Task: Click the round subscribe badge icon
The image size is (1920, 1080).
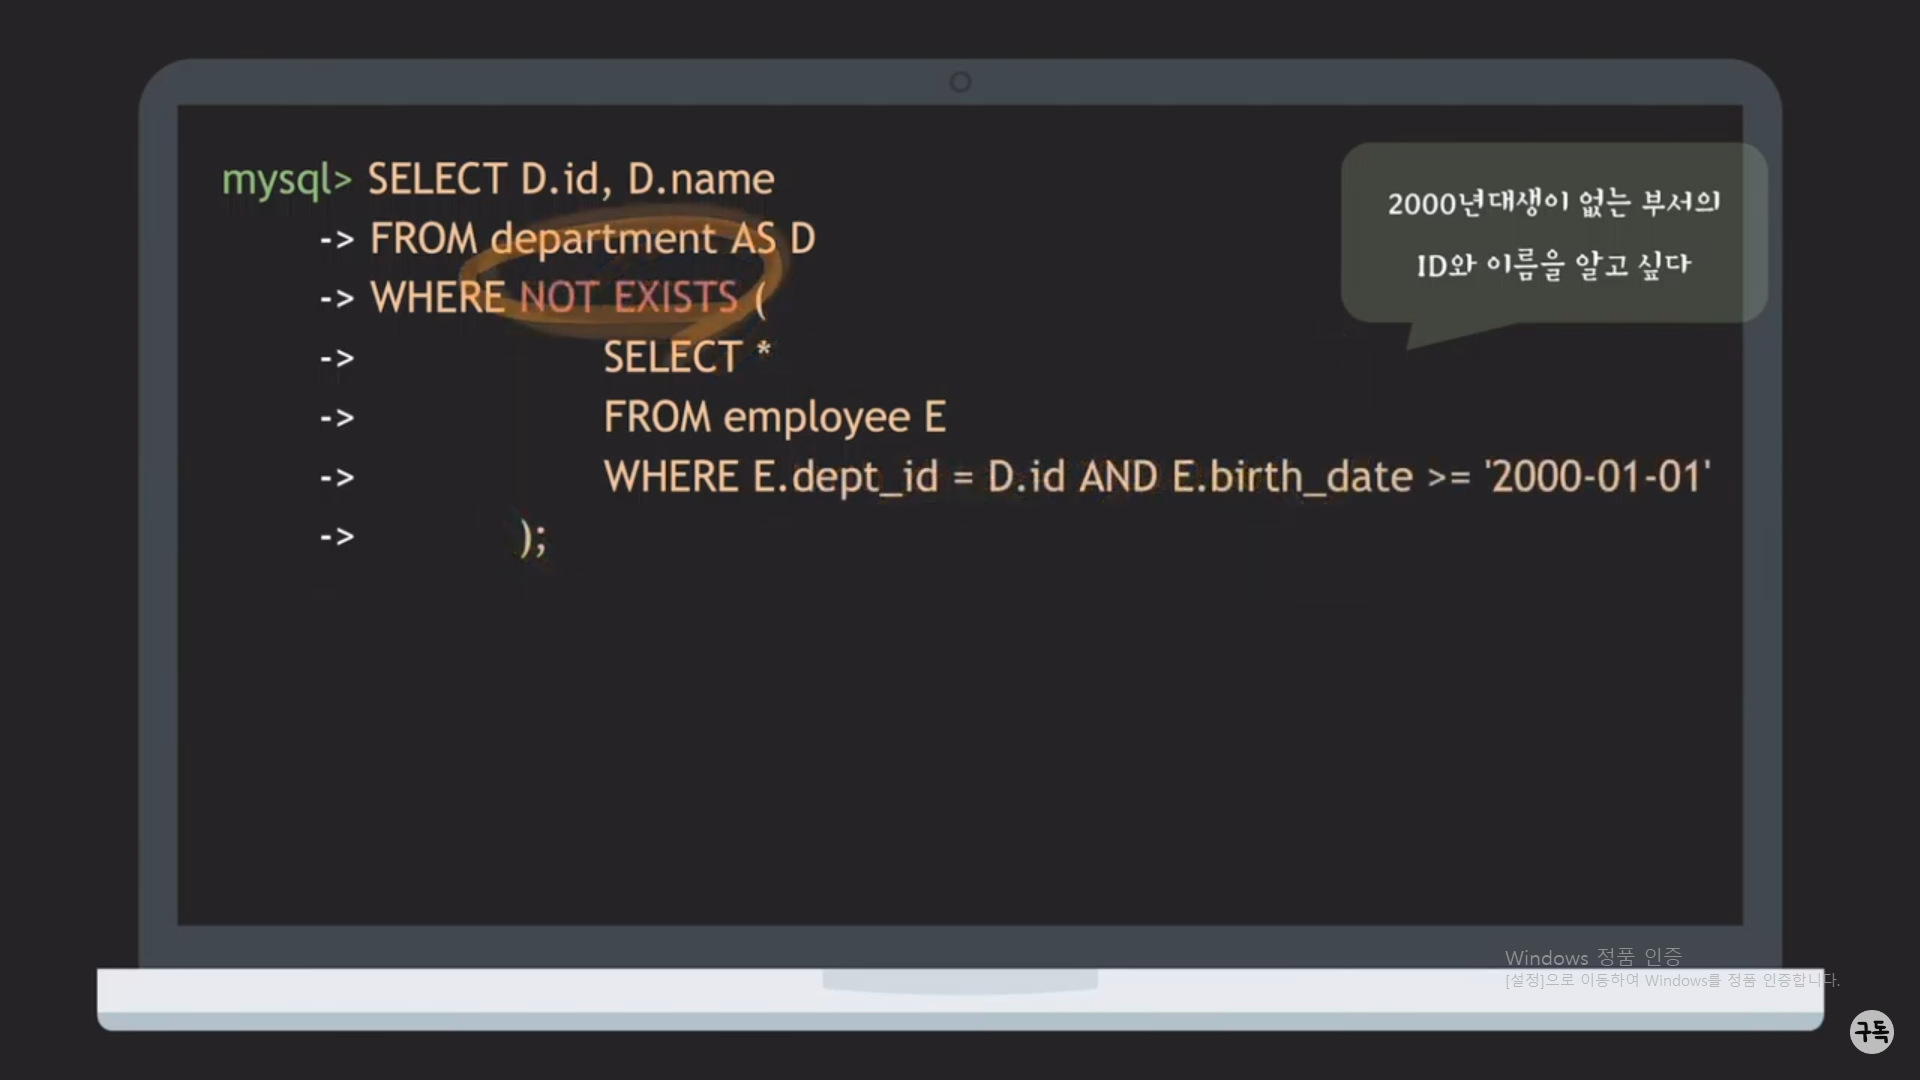Action: tap(1871, 1031)
